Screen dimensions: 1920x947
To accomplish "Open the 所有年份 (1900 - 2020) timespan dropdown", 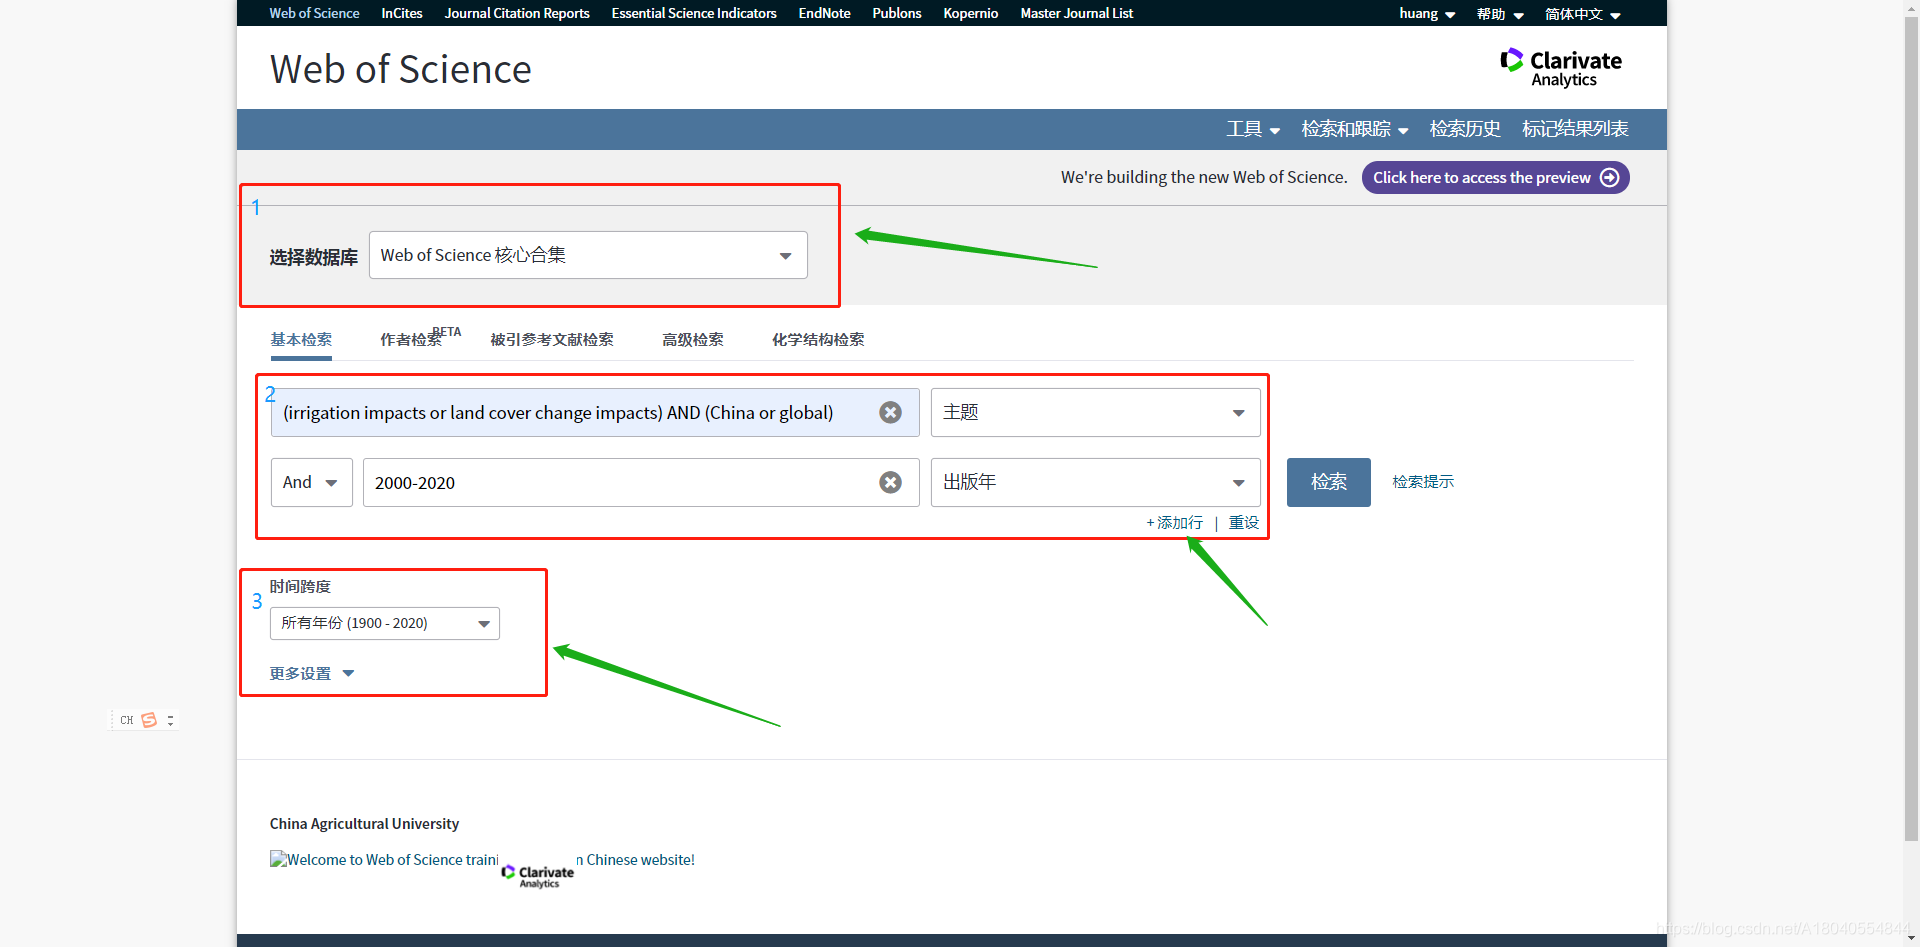I will pos(384,623).
